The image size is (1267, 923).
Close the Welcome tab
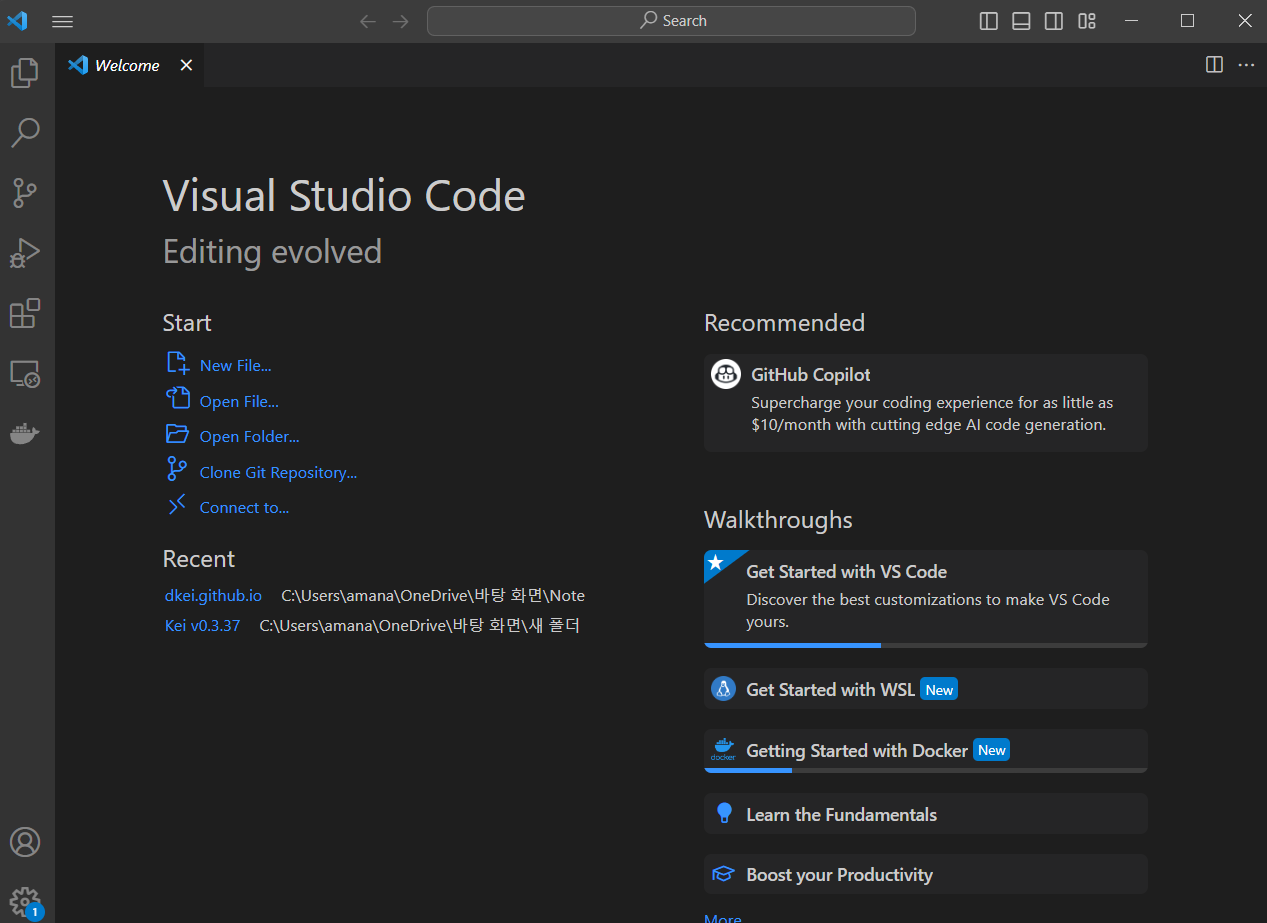(186, 65)
